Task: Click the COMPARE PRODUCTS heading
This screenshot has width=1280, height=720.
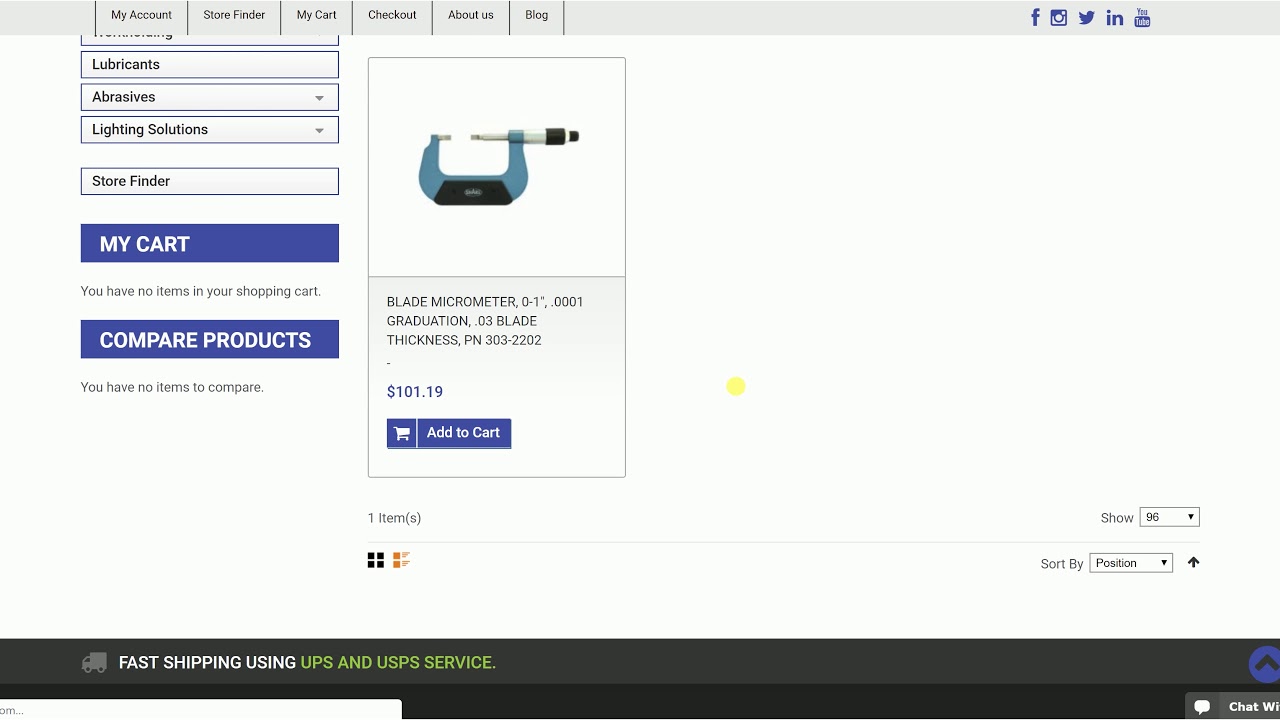Action: point(210,339)
